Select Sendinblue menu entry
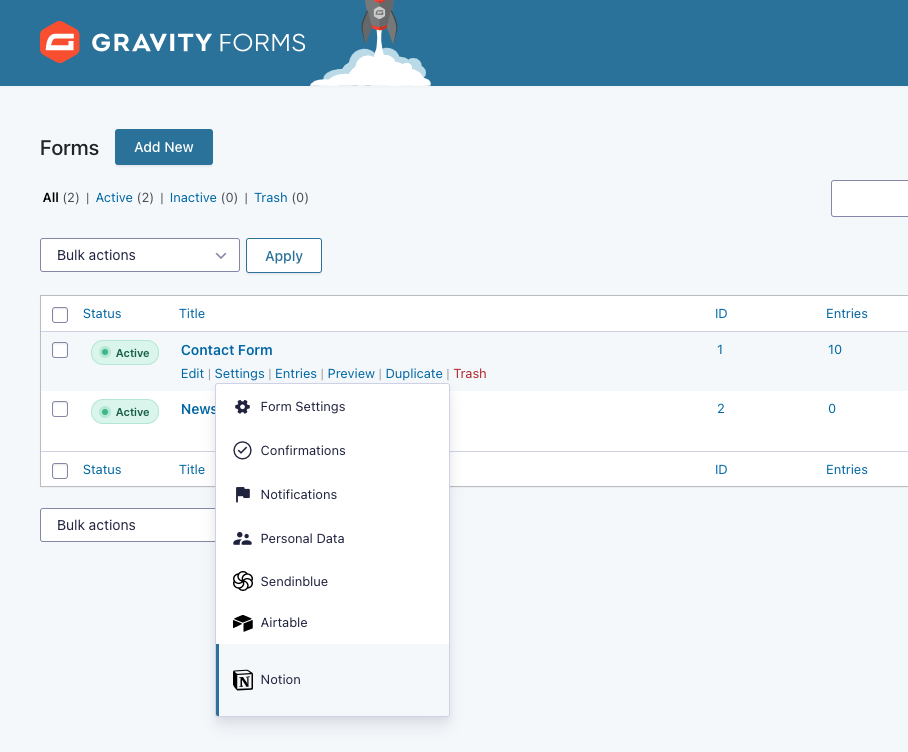The height and width of the screenshot is (752, 908). 332,581
